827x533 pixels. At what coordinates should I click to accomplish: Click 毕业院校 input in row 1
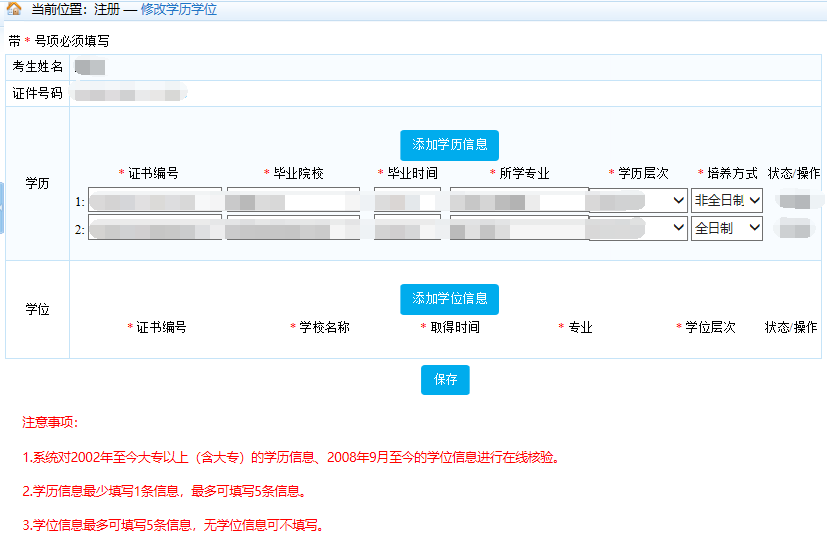coord(292,200)
